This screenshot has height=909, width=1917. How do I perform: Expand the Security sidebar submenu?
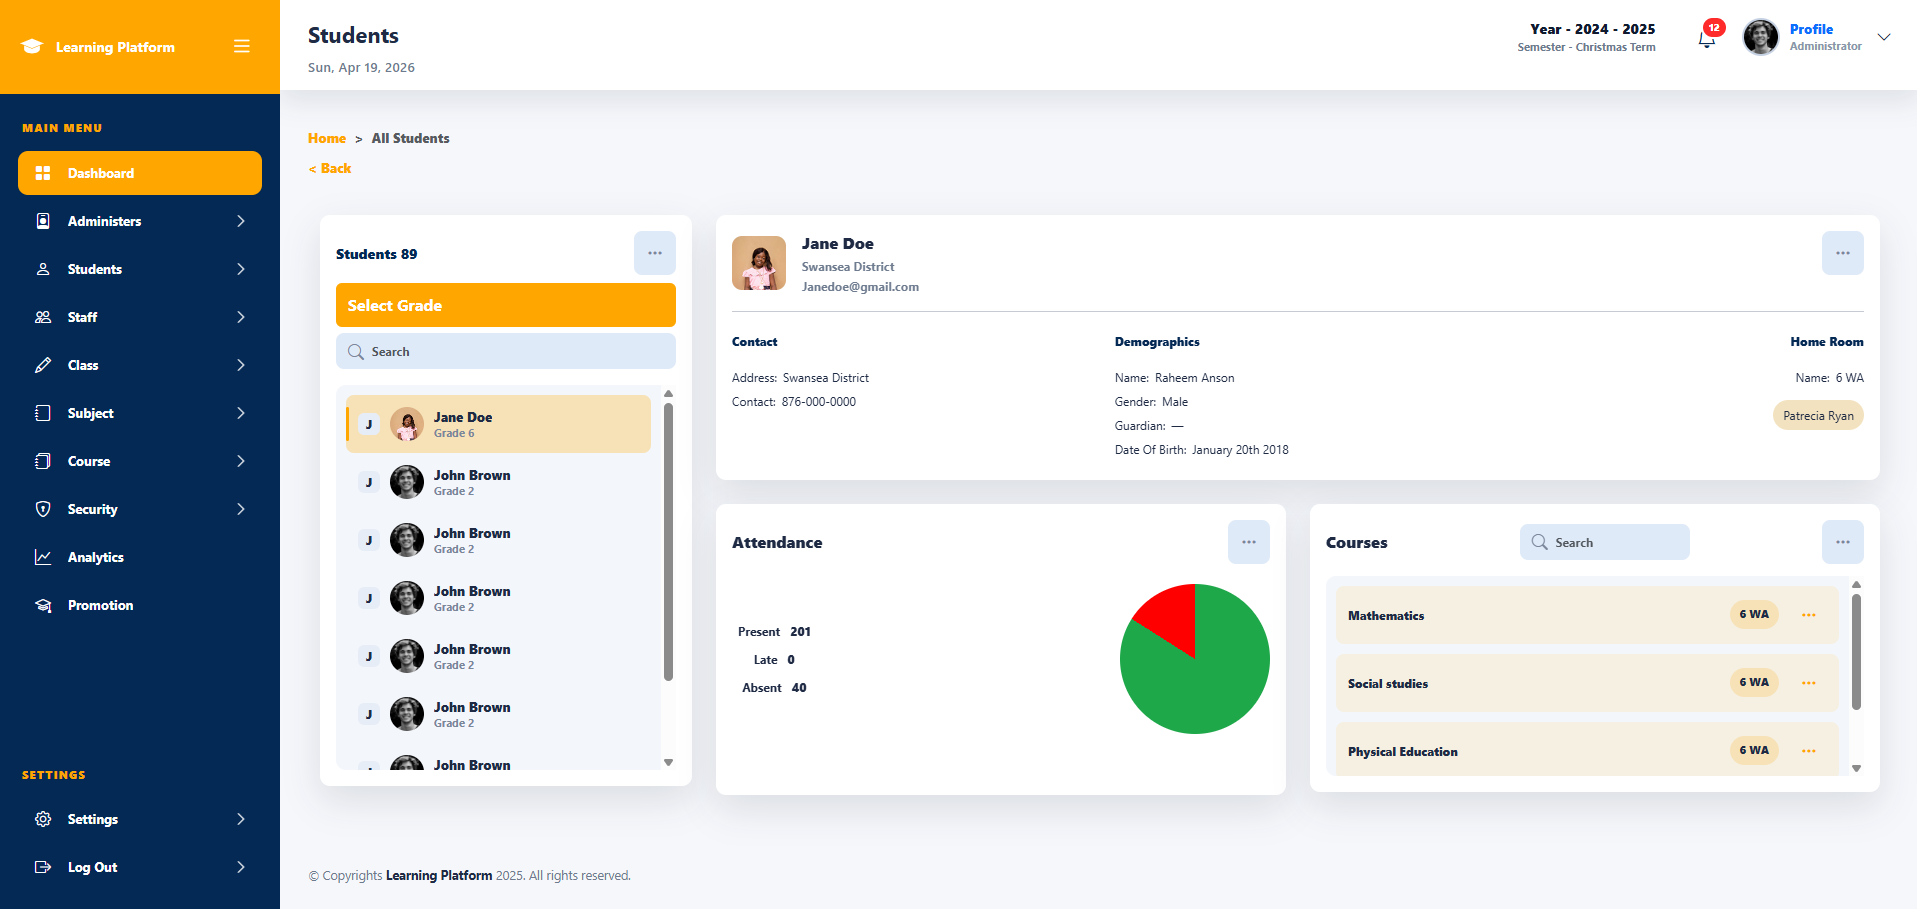pos(240,509)
